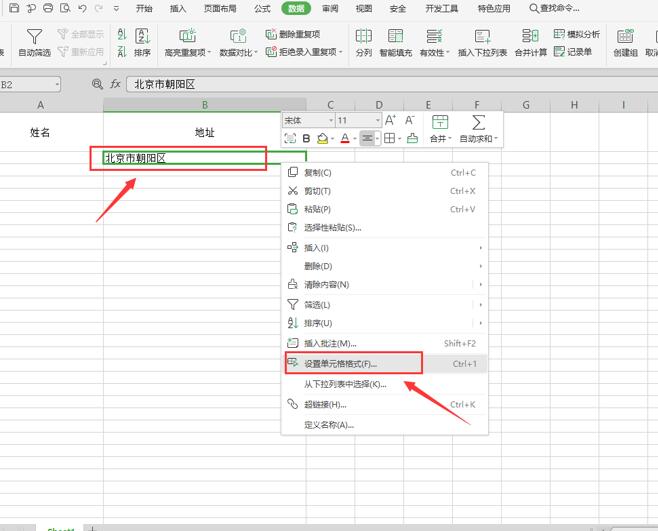Expand the 筛选(L) submenu arrow
This screenshot has height=531, width=658.
point(480,305)
